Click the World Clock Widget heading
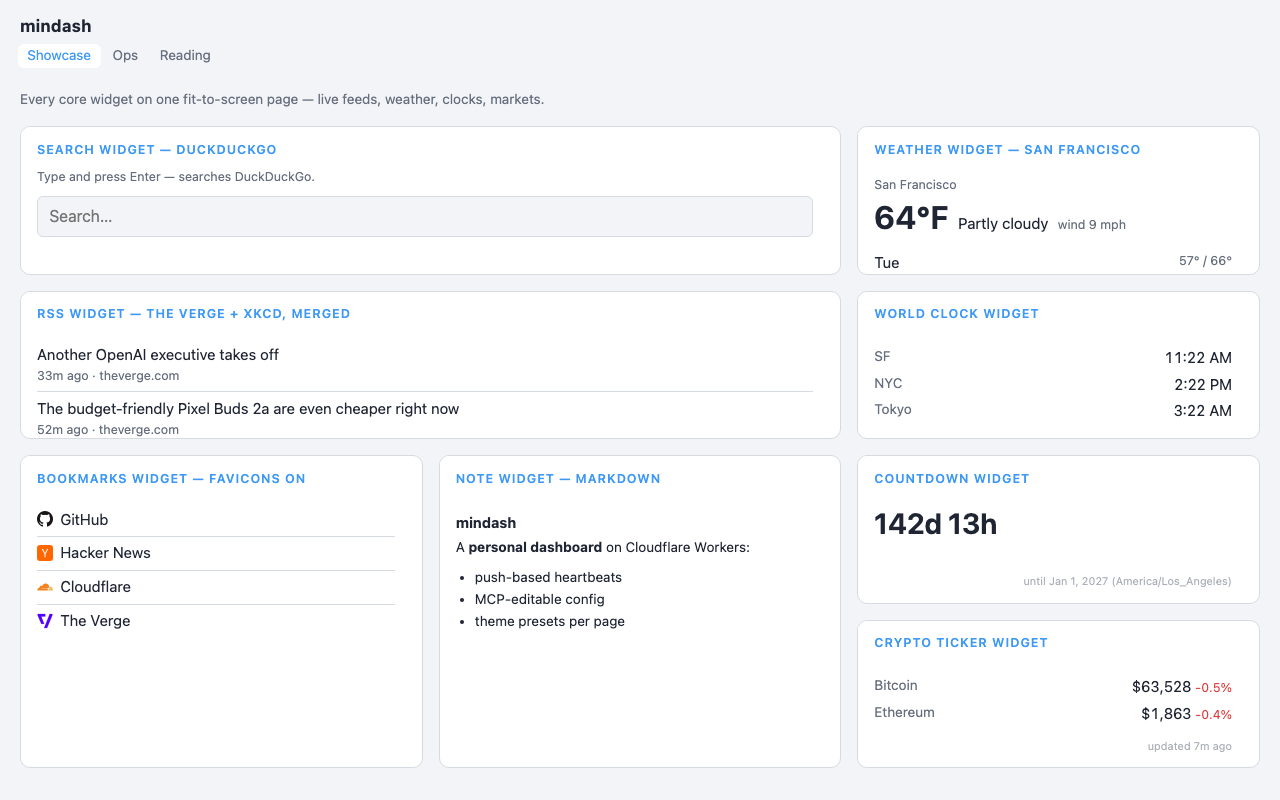This screenshot has width=1280, height=800. click(956, 314)
